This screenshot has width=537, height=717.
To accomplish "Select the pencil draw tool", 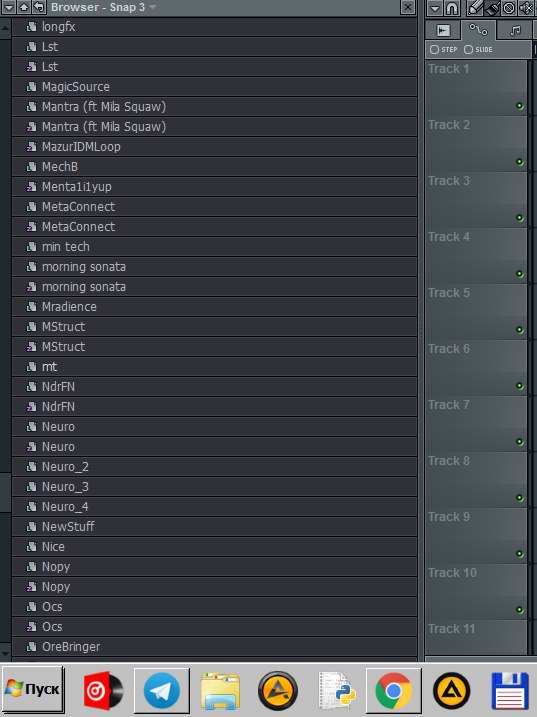I will [x=476, y=7].
